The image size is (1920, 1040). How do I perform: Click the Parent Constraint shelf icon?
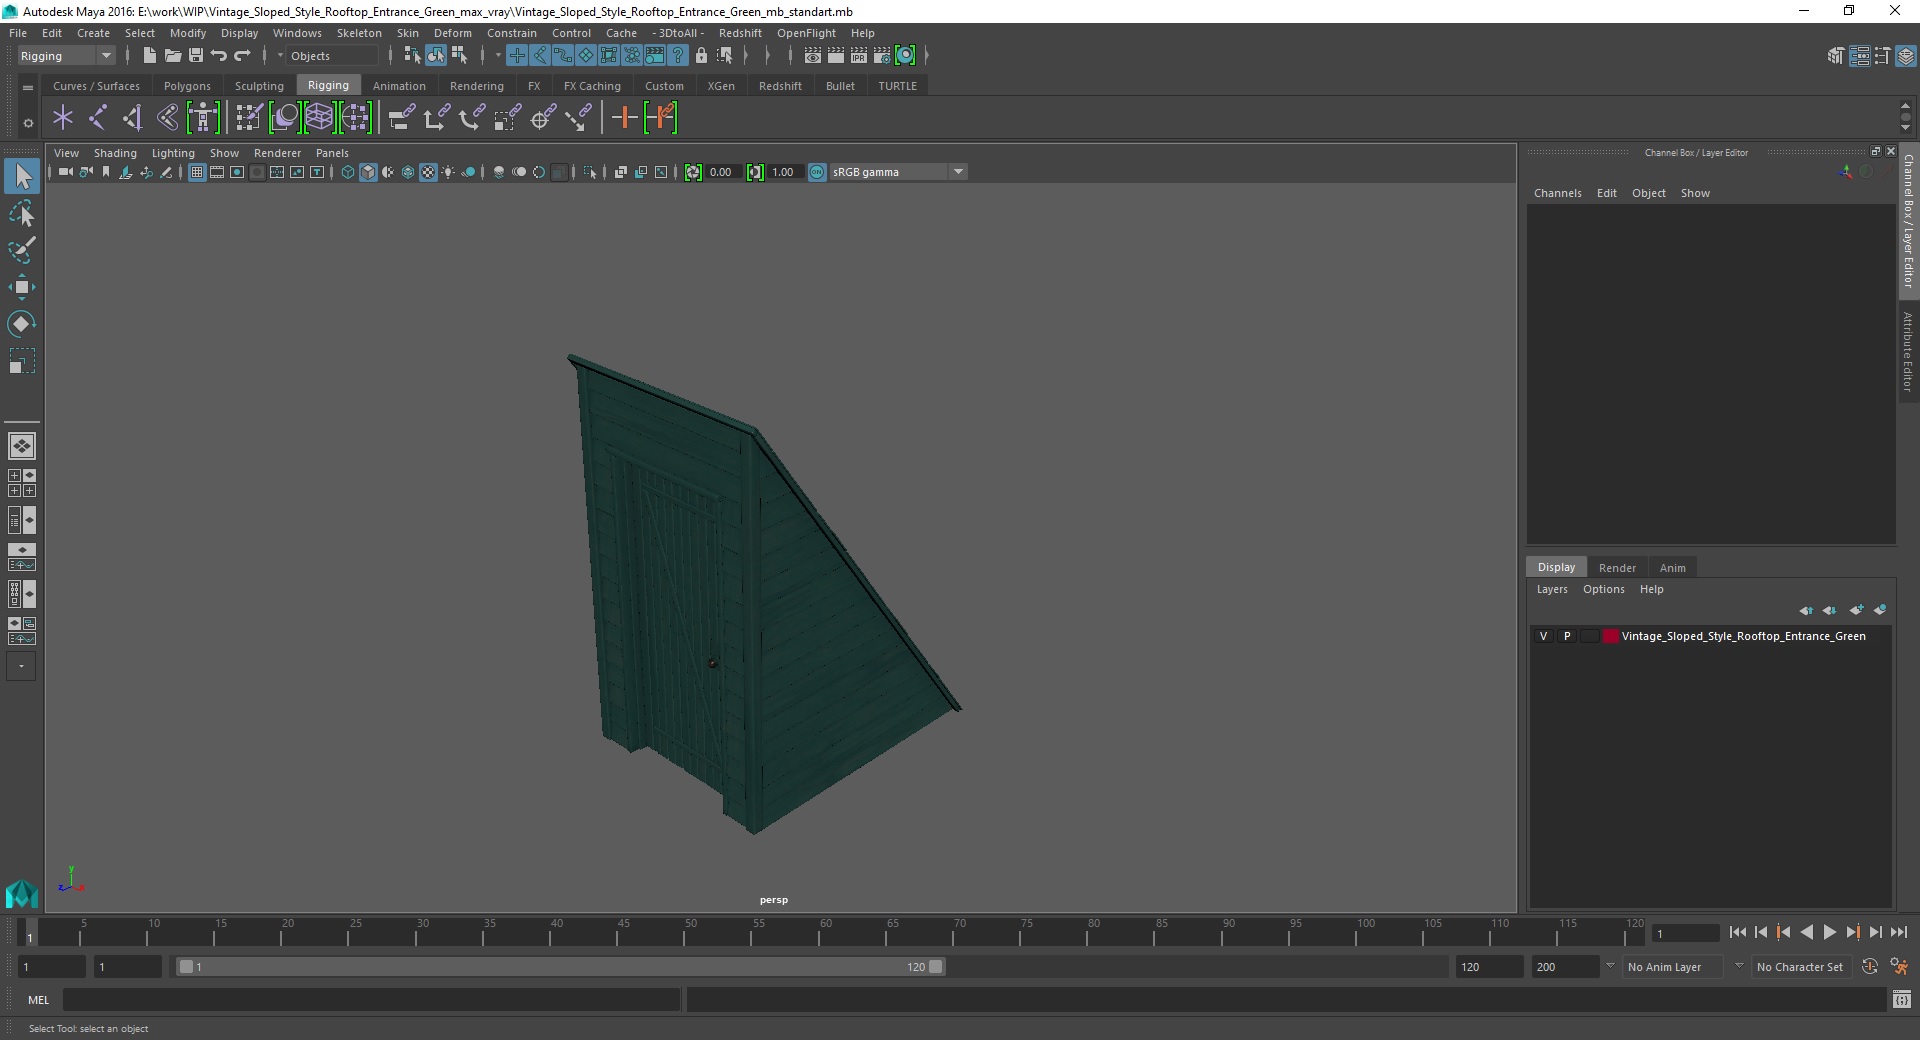click(401, 118)
